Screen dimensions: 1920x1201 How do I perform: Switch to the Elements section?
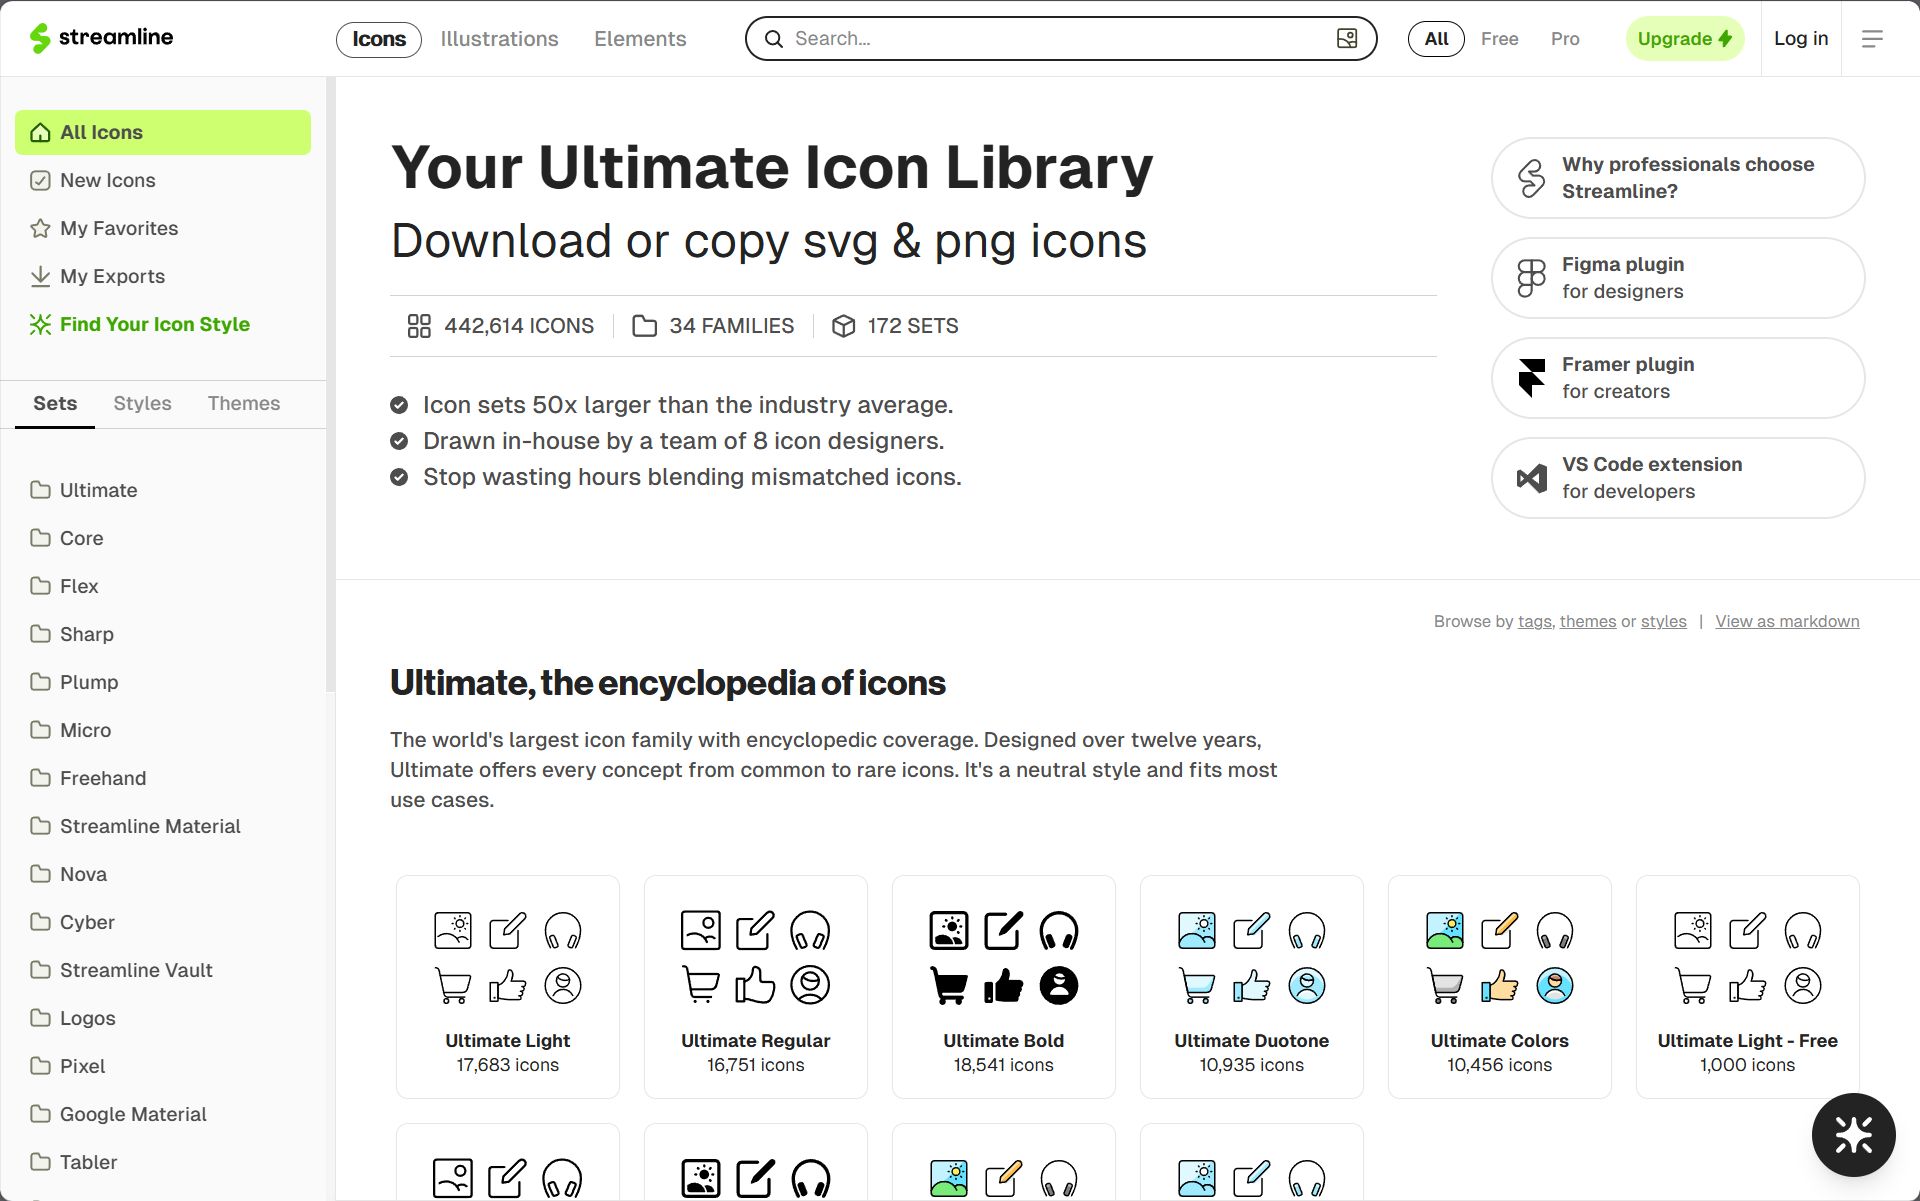click(640, 39)
